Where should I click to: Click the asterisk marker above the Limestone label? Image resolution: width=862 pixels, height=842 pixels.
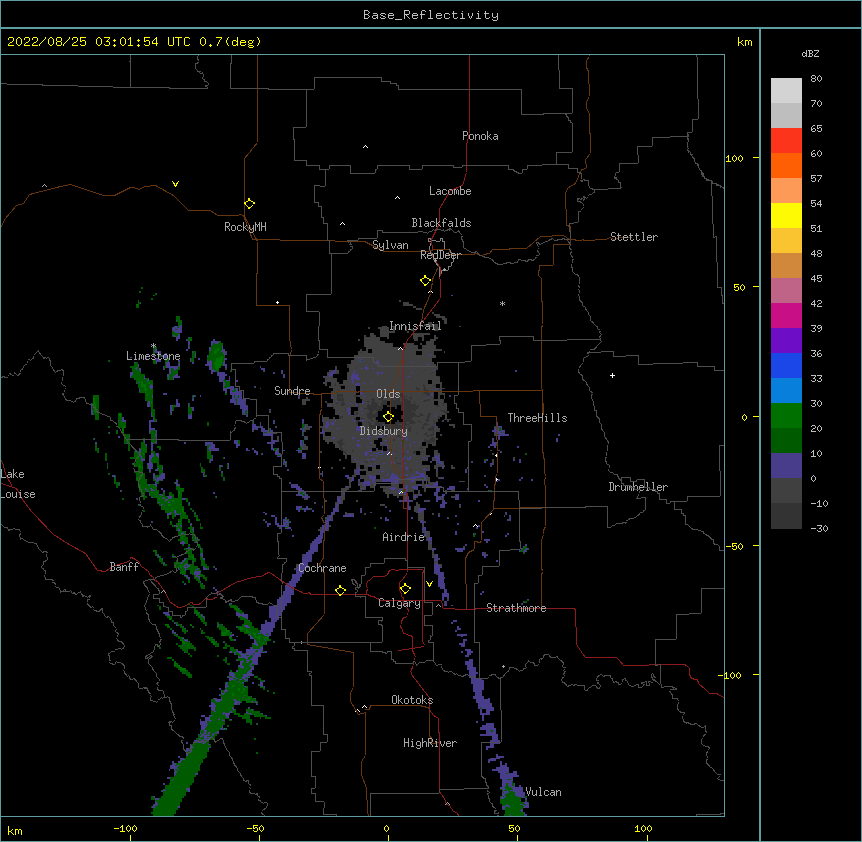[x=153, y=346]
